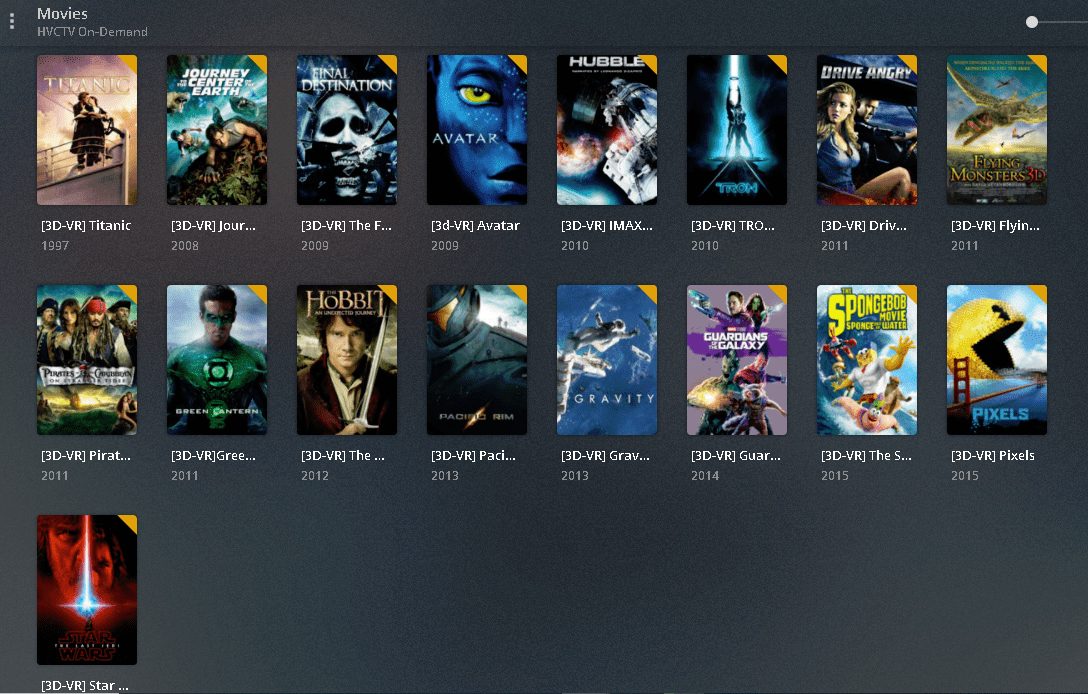Click the '[3D-VR] The S...' title

pos(866,456)
